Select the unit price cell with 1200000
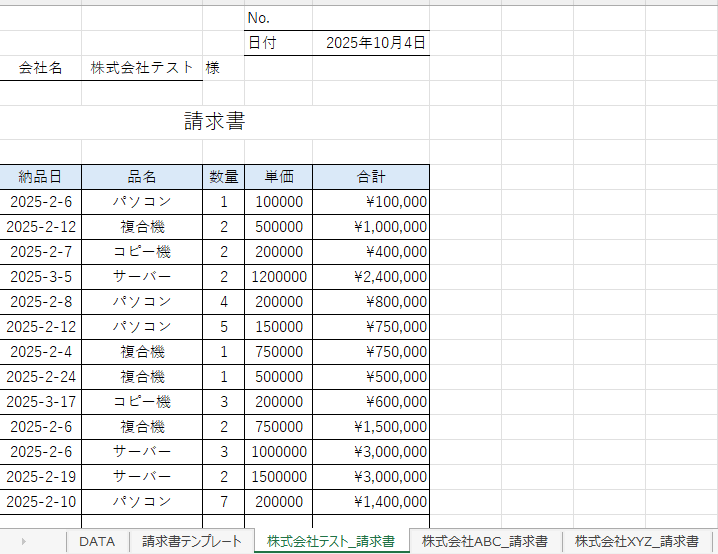The height and width of the screenshot is (554, 718). (x=278, y=276)
